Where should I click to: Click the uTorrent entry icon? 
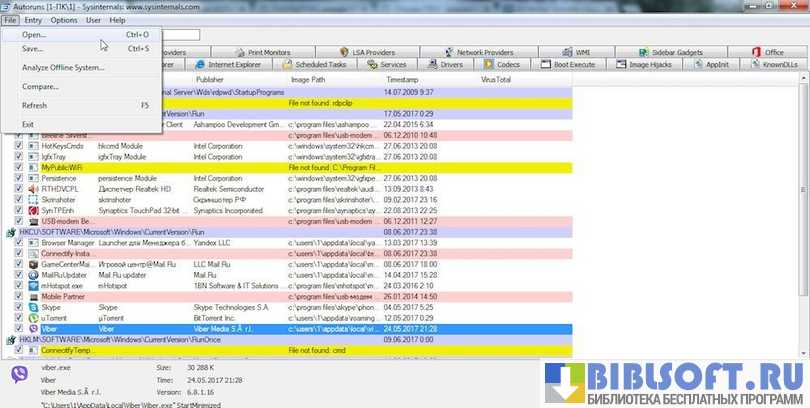coord(33,317)
